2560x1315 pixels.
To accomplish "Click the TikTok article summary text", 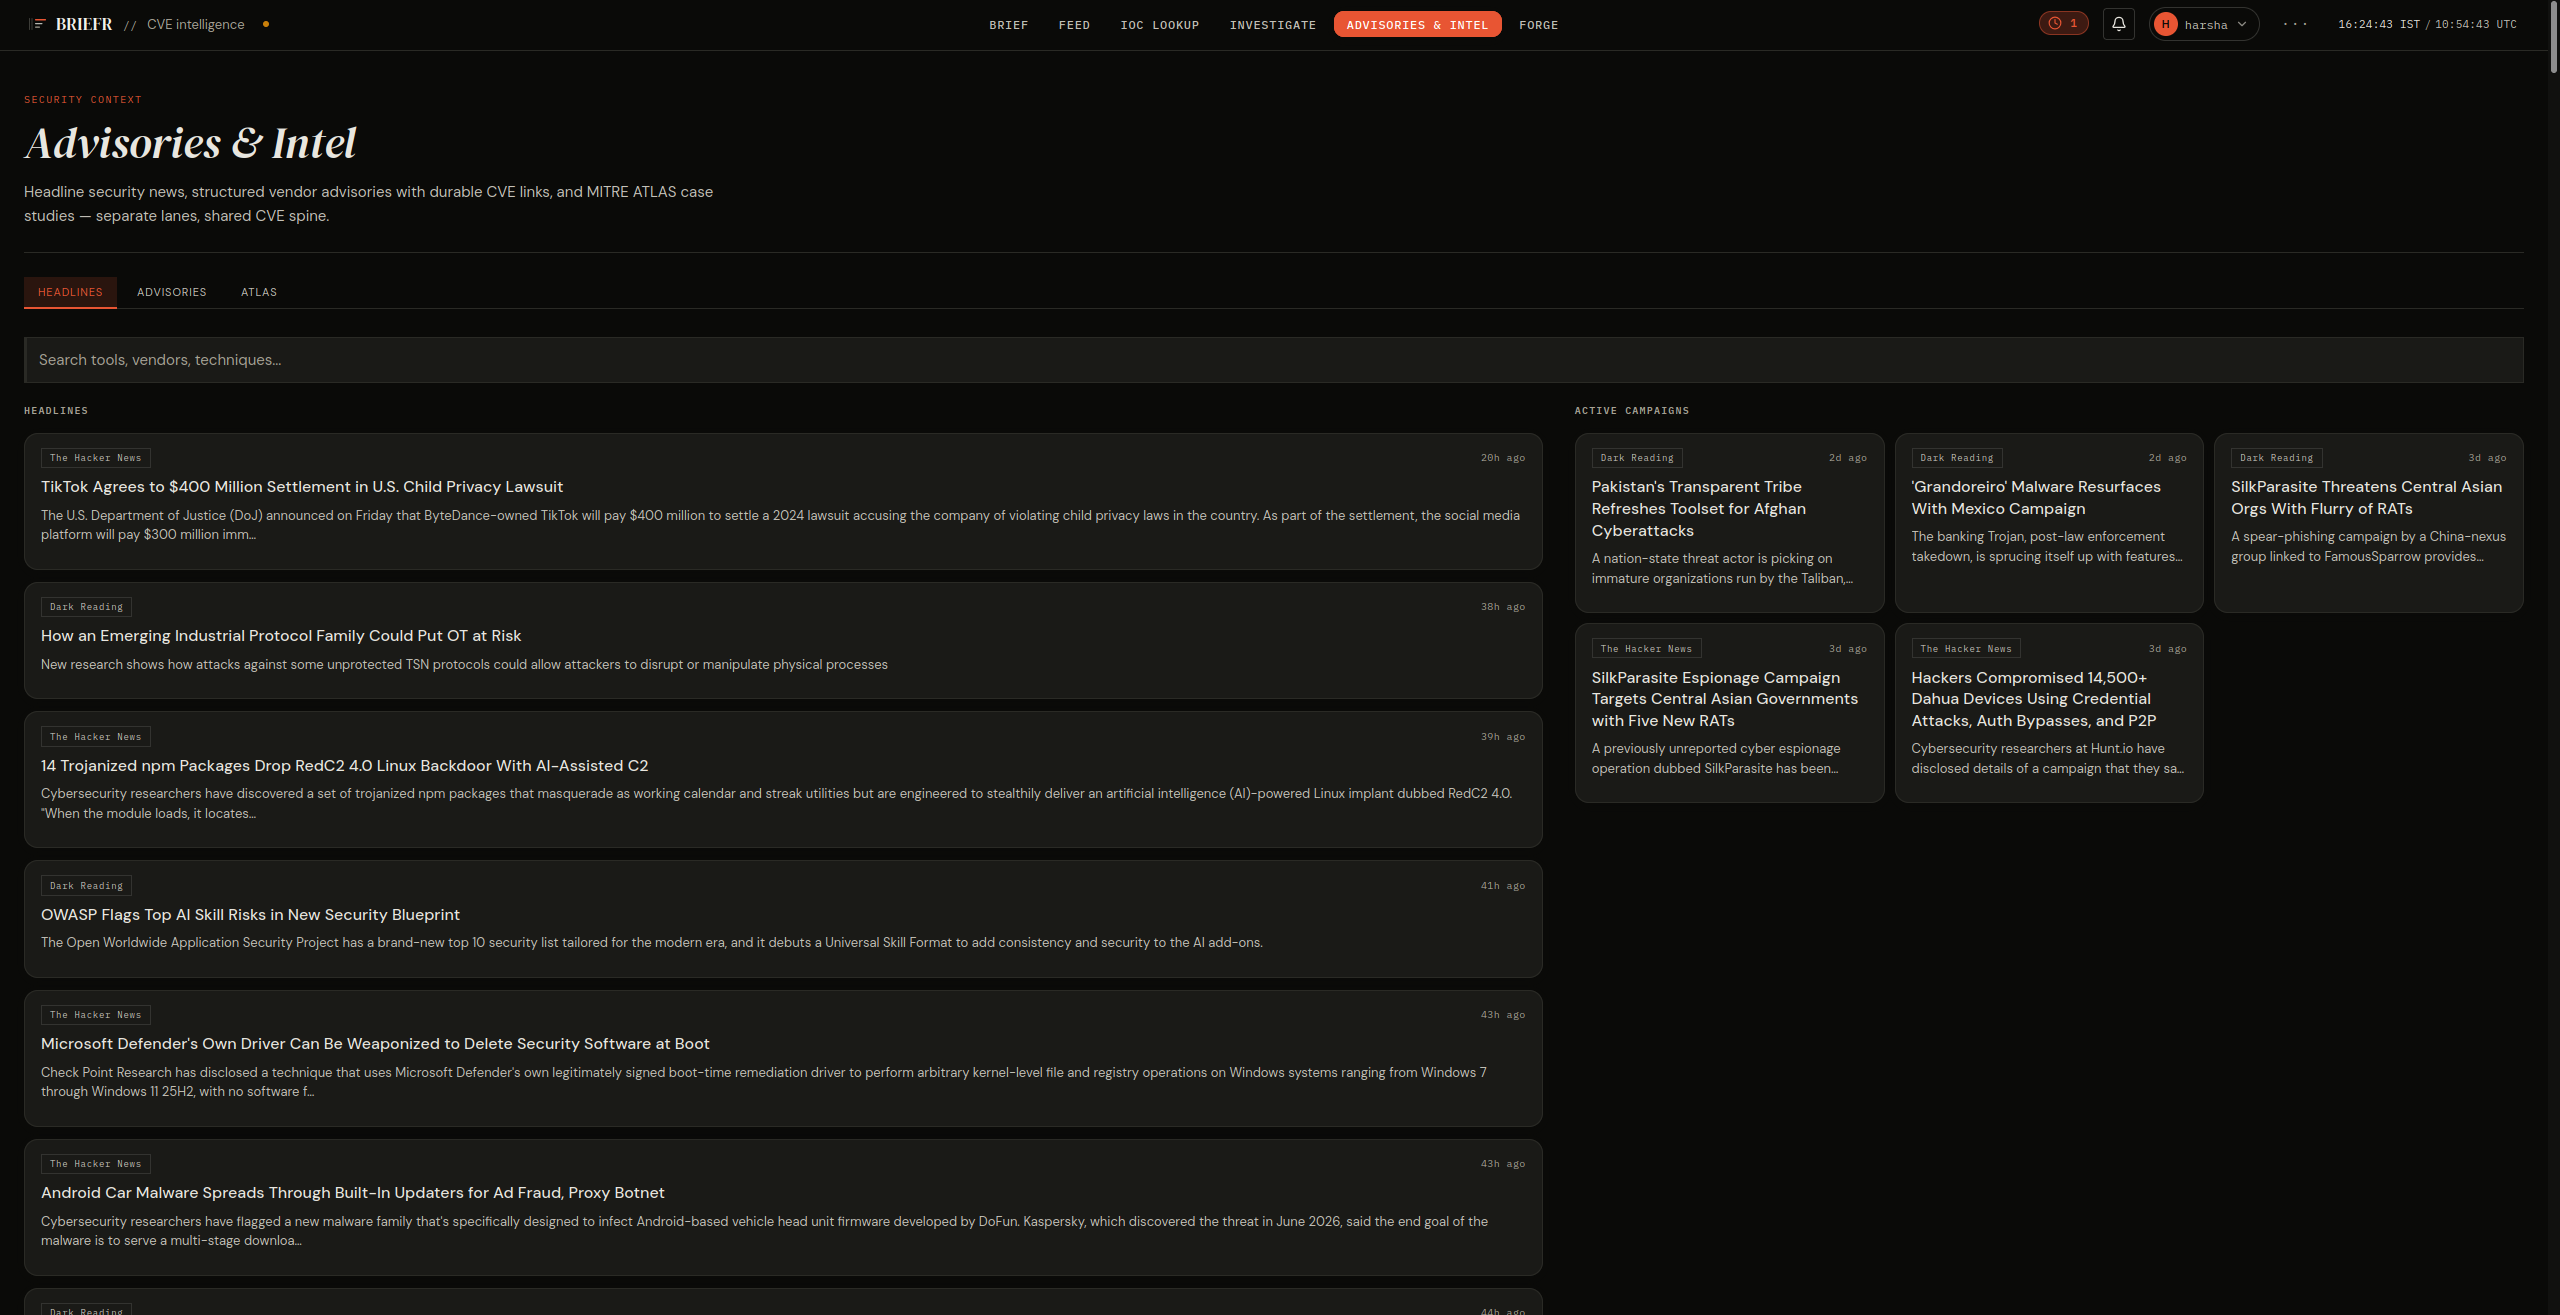I will click(780, 525).
